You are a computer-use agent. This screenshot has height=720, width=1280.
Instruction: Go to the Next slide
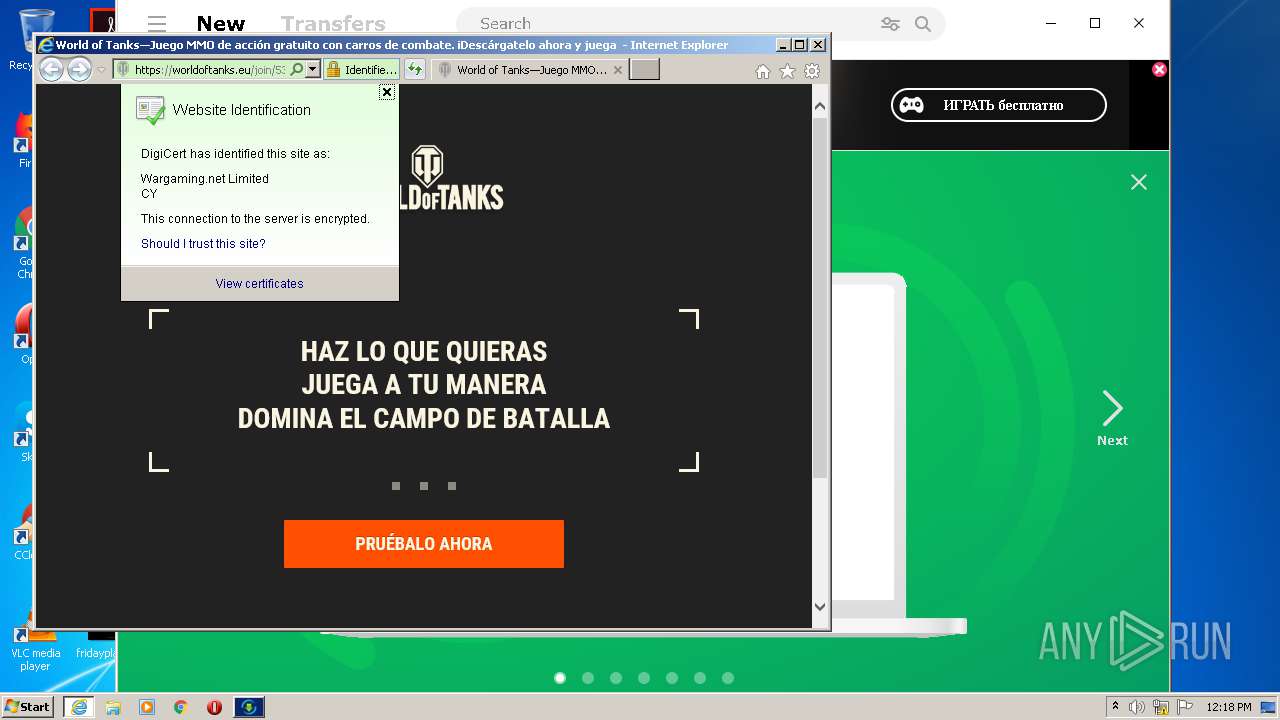click(x=1112, y=418)
